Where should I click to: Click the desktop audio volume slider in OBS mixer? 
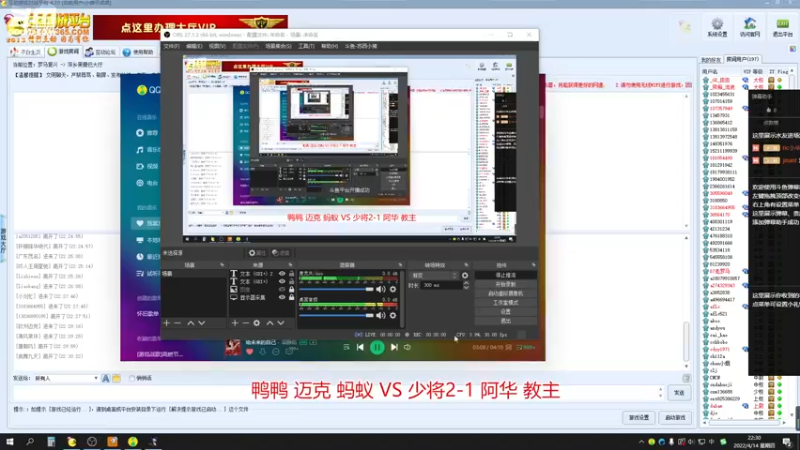[336, 315]
